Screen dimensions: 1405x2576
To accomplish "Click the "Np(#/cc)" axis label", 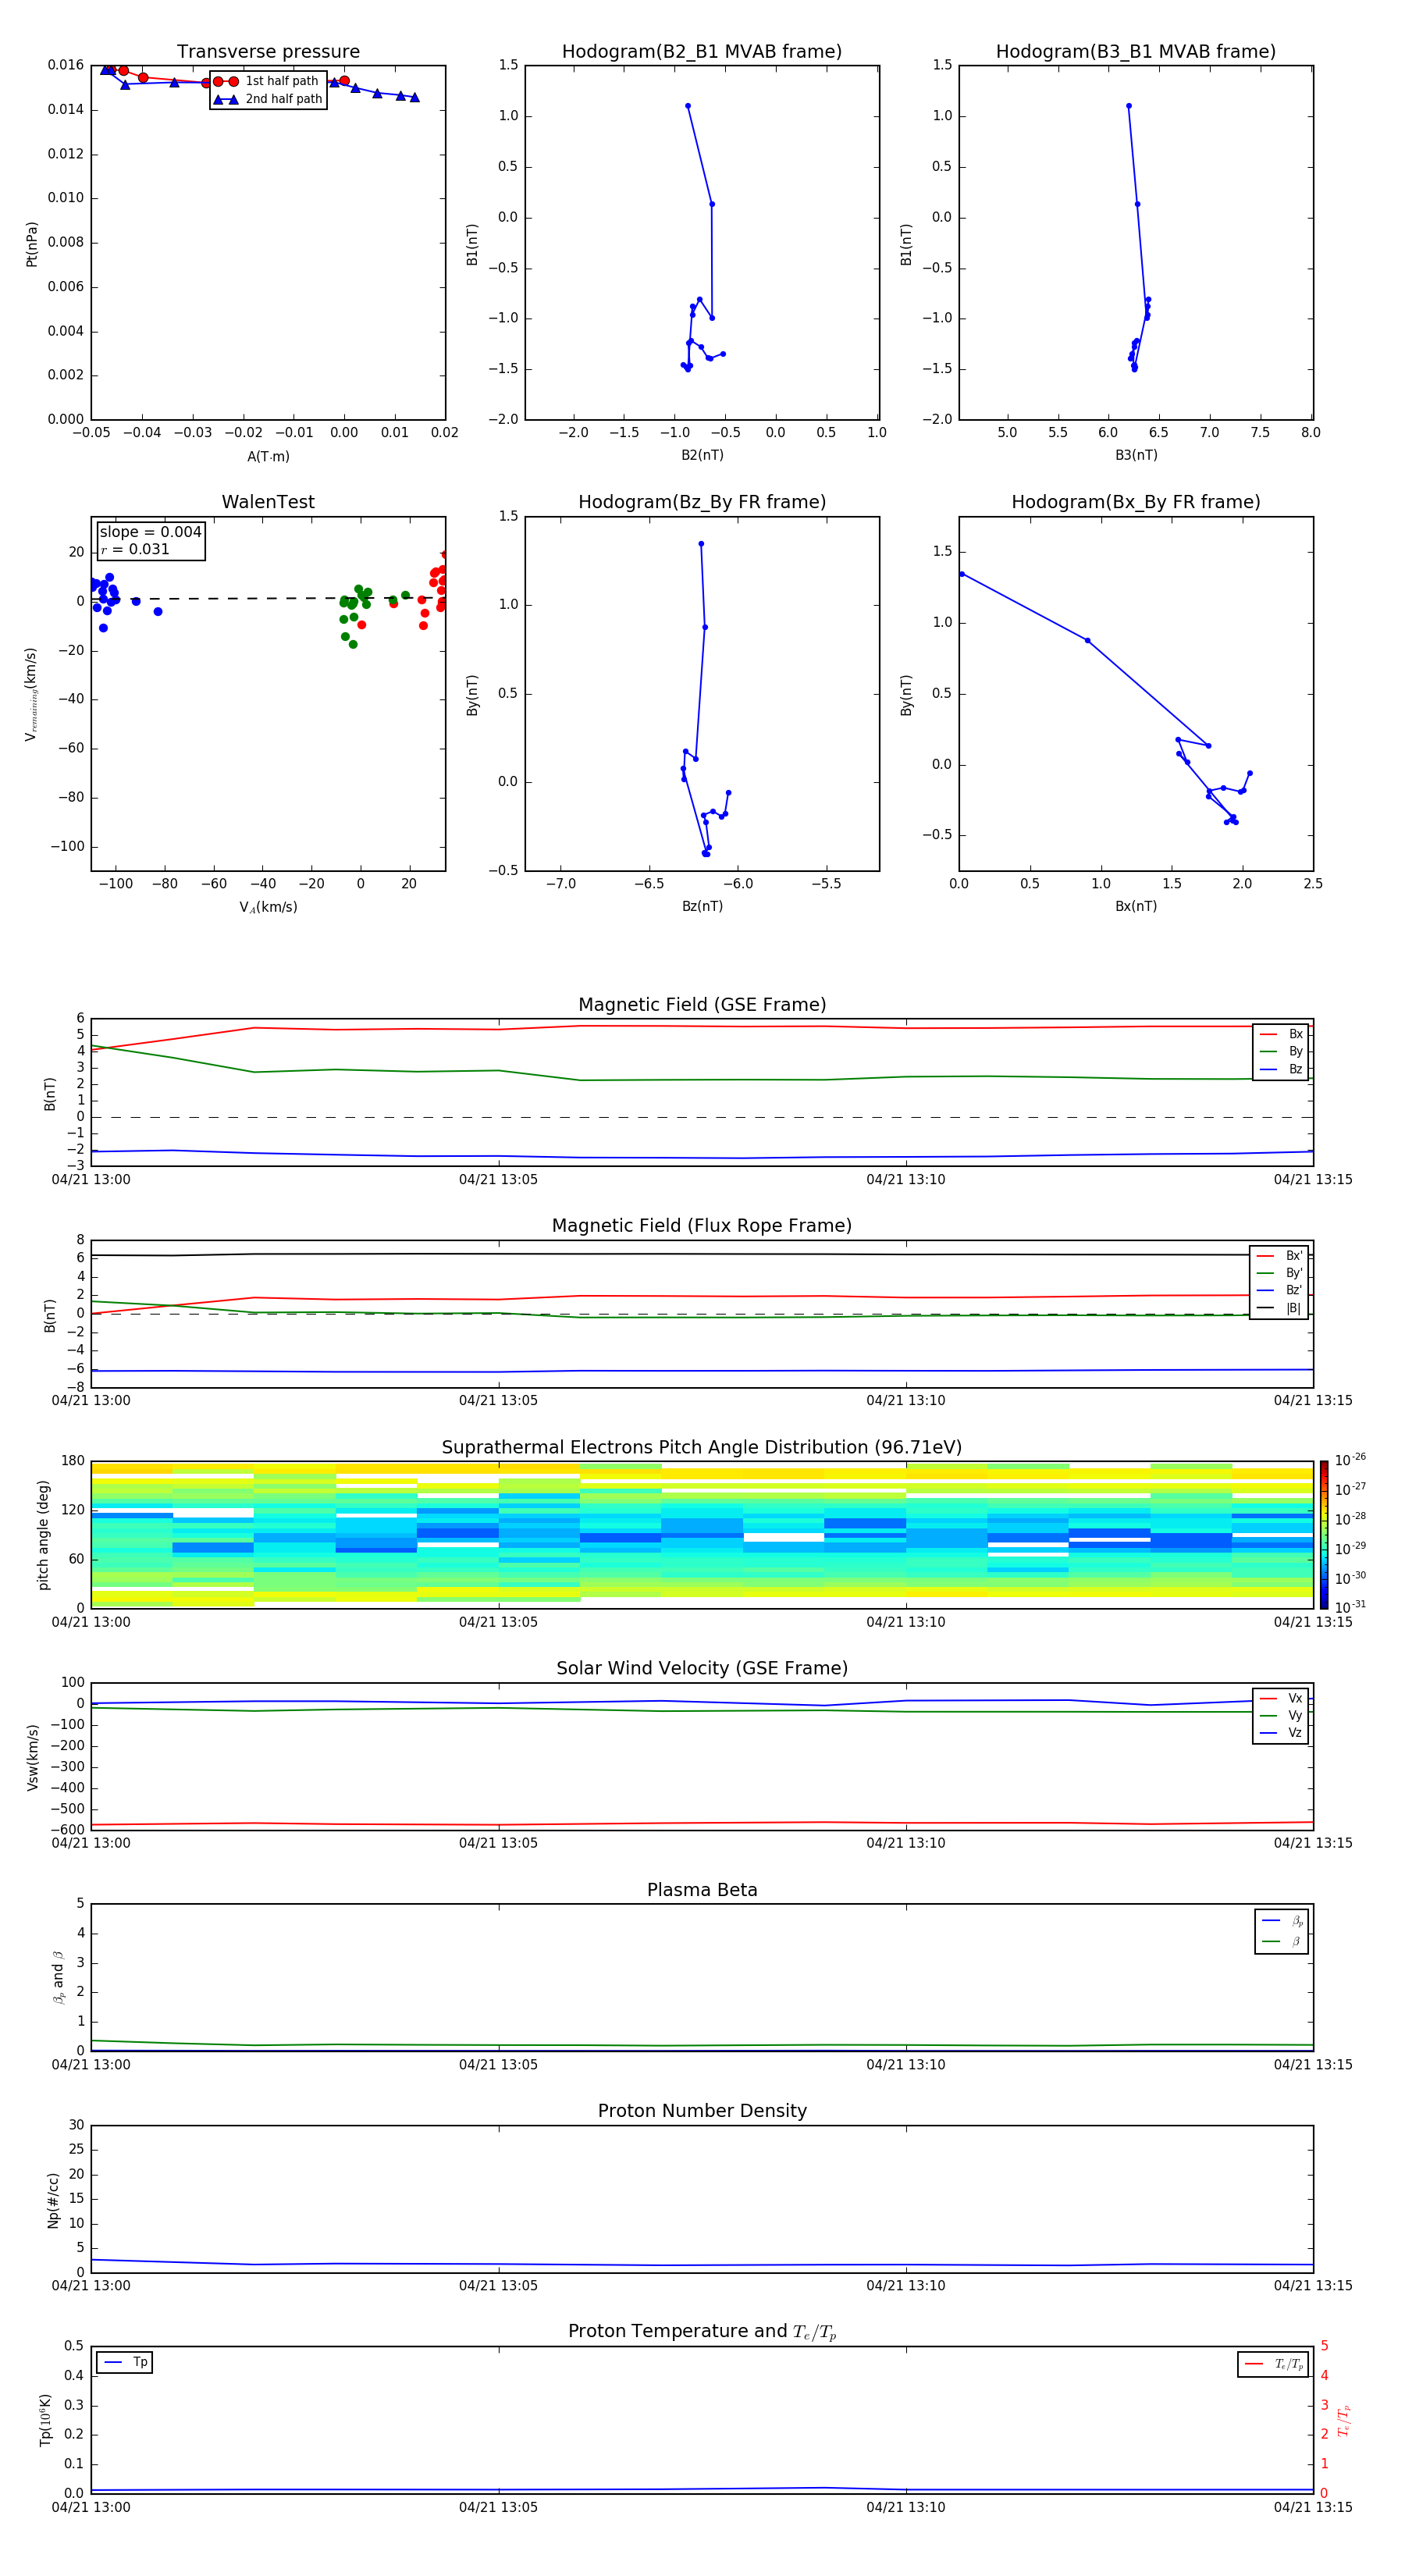I will pos(54,2200).
